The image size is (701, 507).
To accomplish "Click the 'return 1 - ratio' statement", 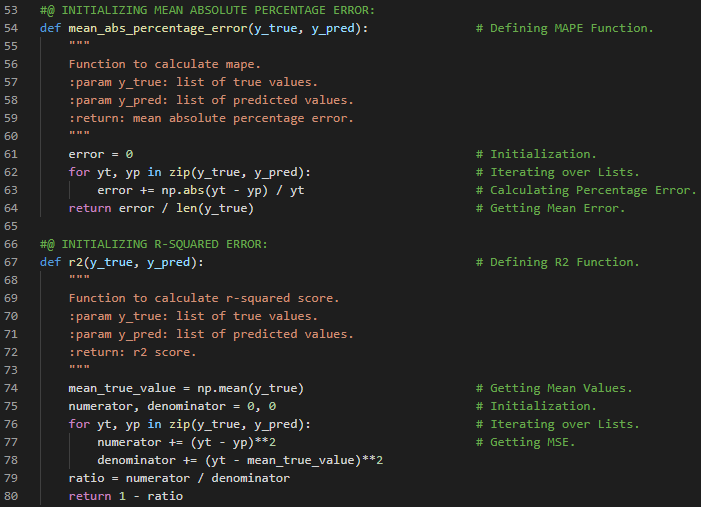I will coord(125,496).
